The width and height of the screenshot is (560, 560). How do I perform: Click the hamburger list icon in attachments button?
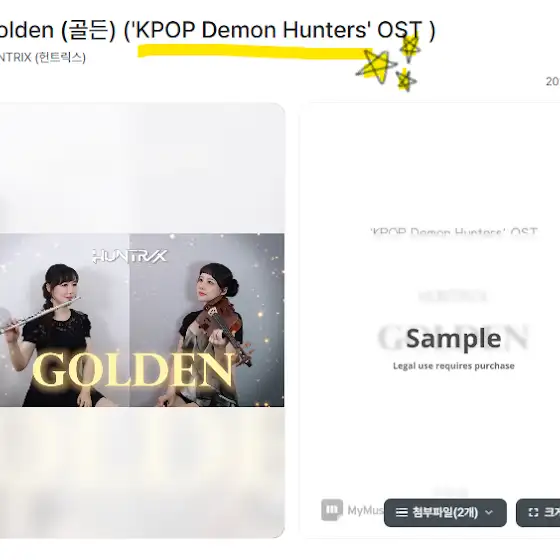click(401, 512)
